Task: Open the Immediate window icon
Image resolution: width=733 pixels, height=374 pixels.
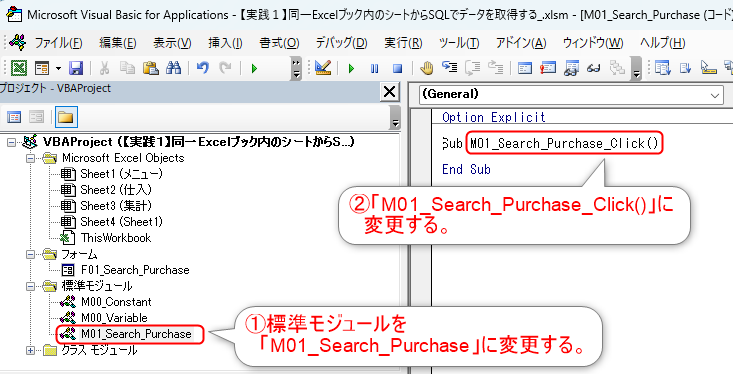Action: tap(548, 69)
